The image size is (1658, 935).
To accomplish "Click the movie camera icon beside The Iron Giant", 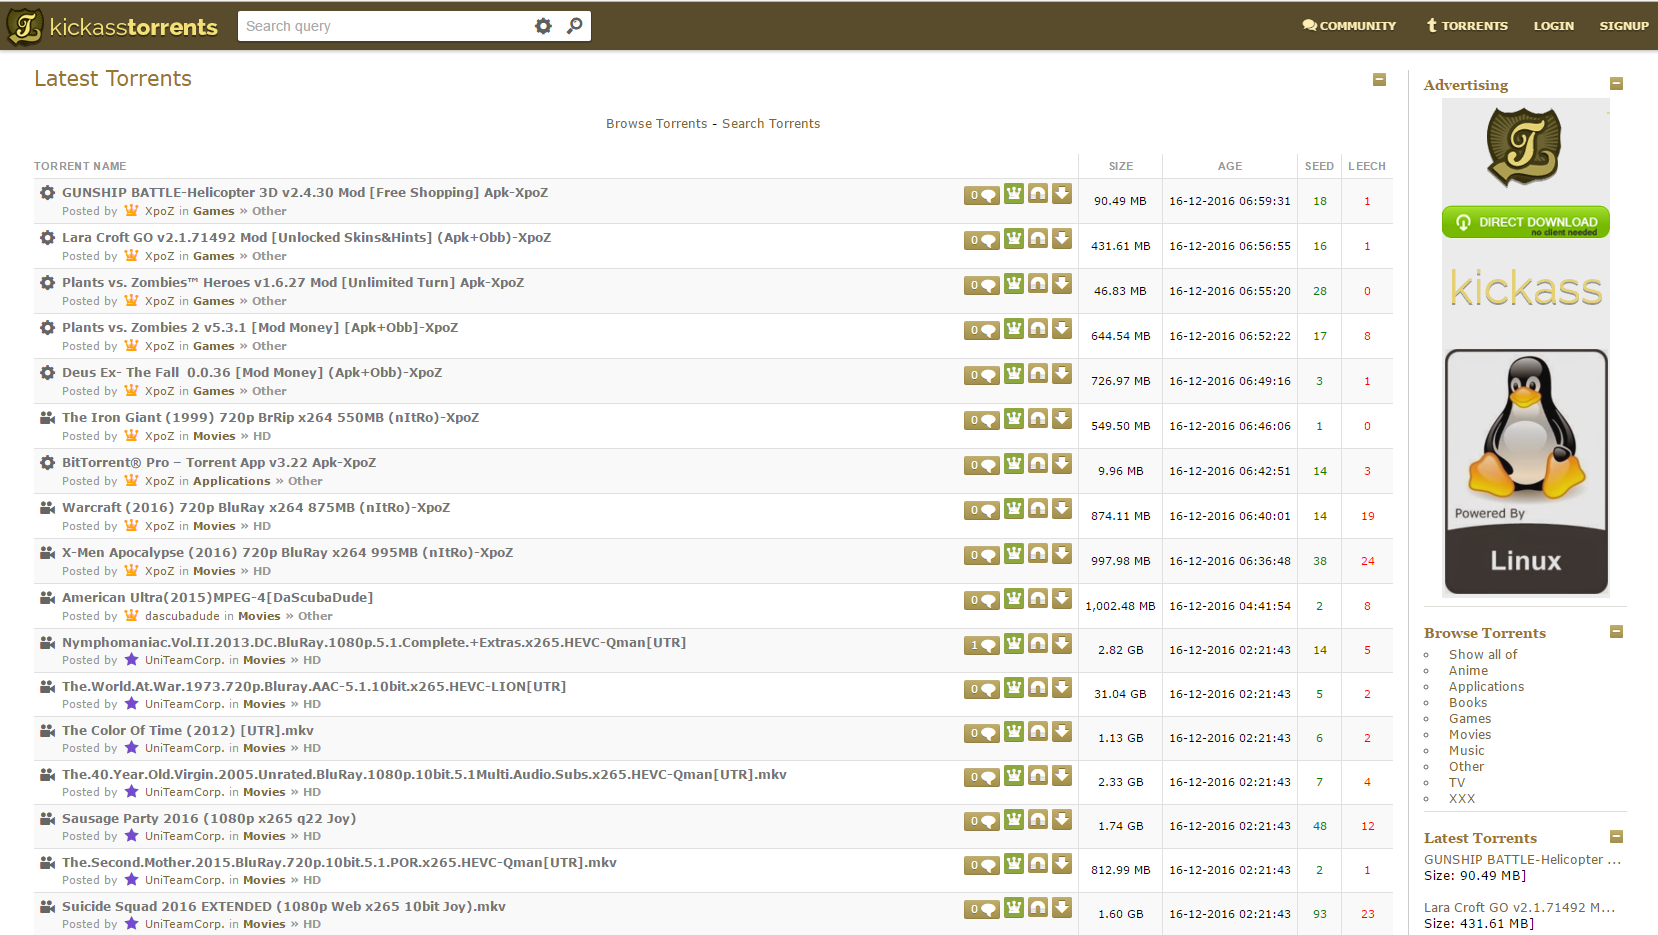I will pyautogui.click(x=47, y=417).
